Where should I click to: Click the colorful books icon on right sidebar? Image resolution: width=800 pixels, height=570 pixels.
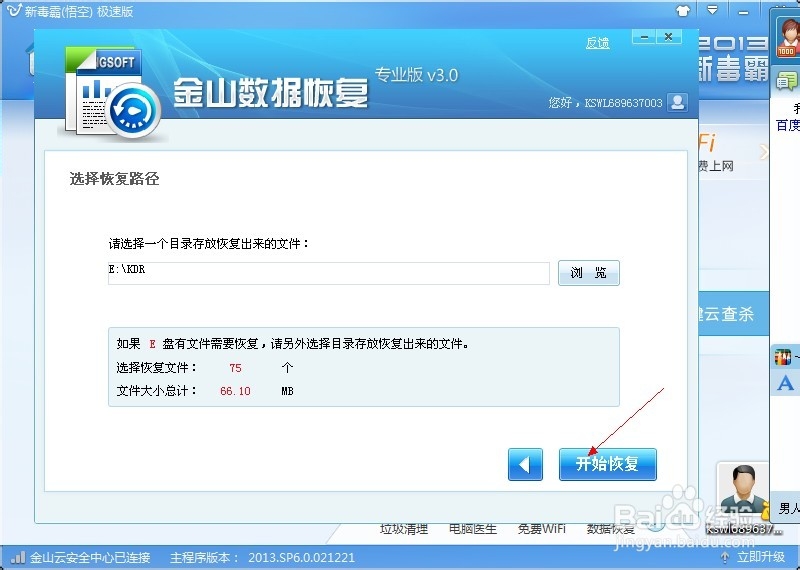tap(782, 357)
